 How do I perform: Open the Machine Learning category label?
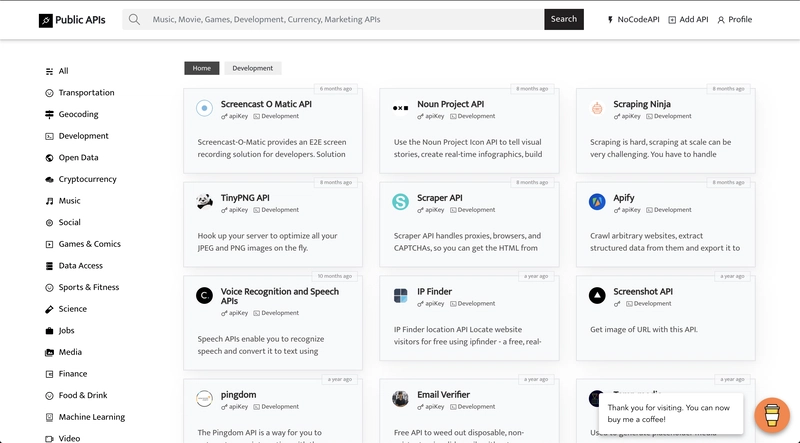(x=91, y=417)
